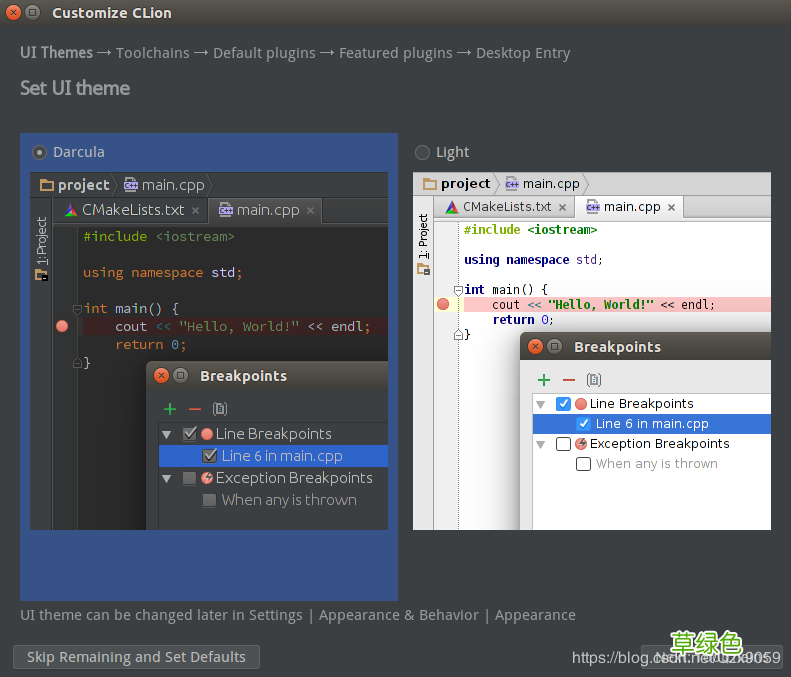Click main.cpp breadcrumb in Light preview

tap(542, 184)
